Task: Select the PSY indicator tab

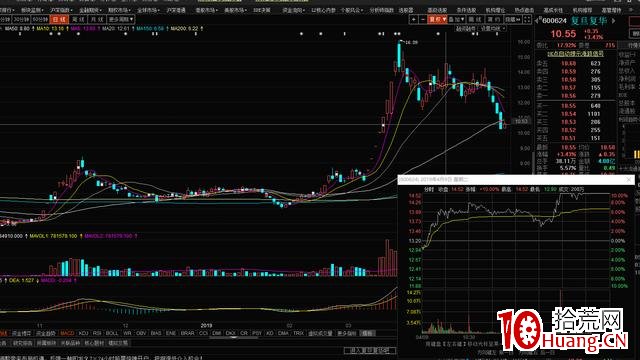Action: click(257, 333)
